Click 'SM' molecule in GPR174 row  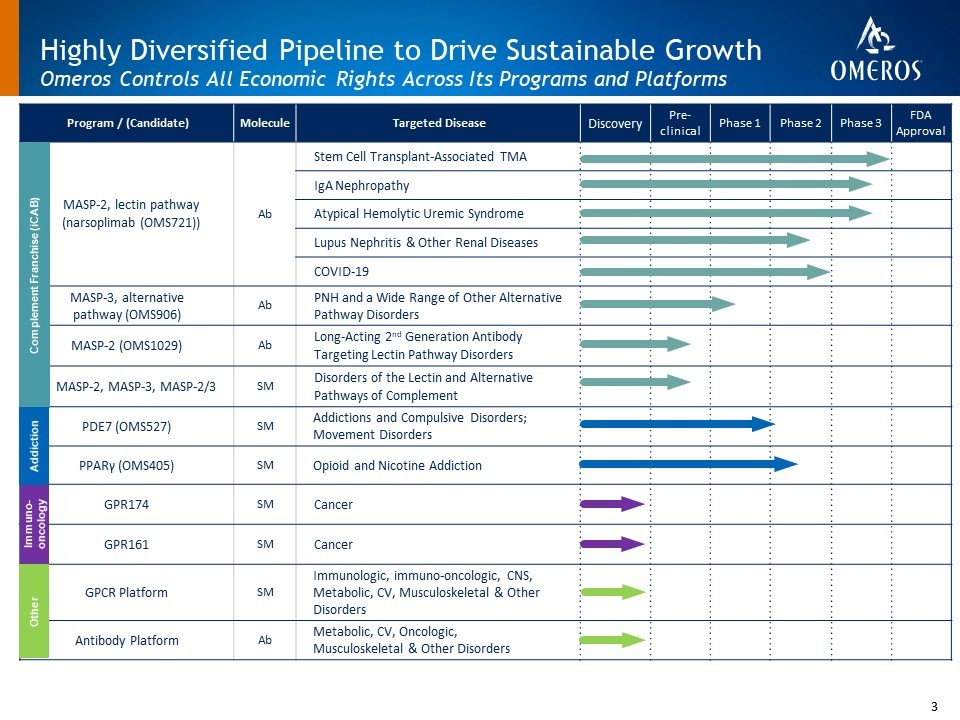point(265,504)
